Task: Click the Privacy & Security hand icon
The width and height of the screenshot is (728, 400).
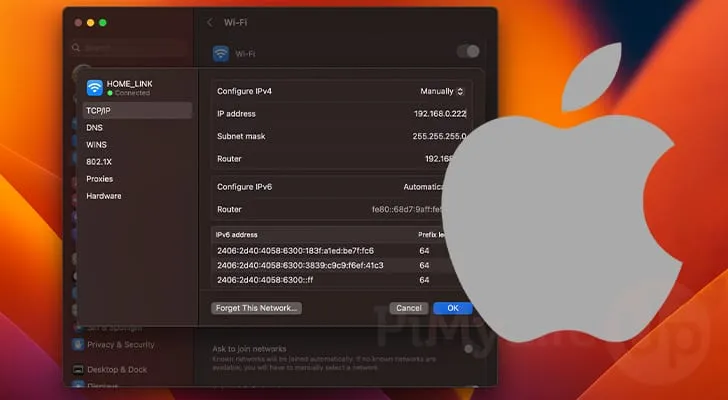Action: [x=78, y=344]
